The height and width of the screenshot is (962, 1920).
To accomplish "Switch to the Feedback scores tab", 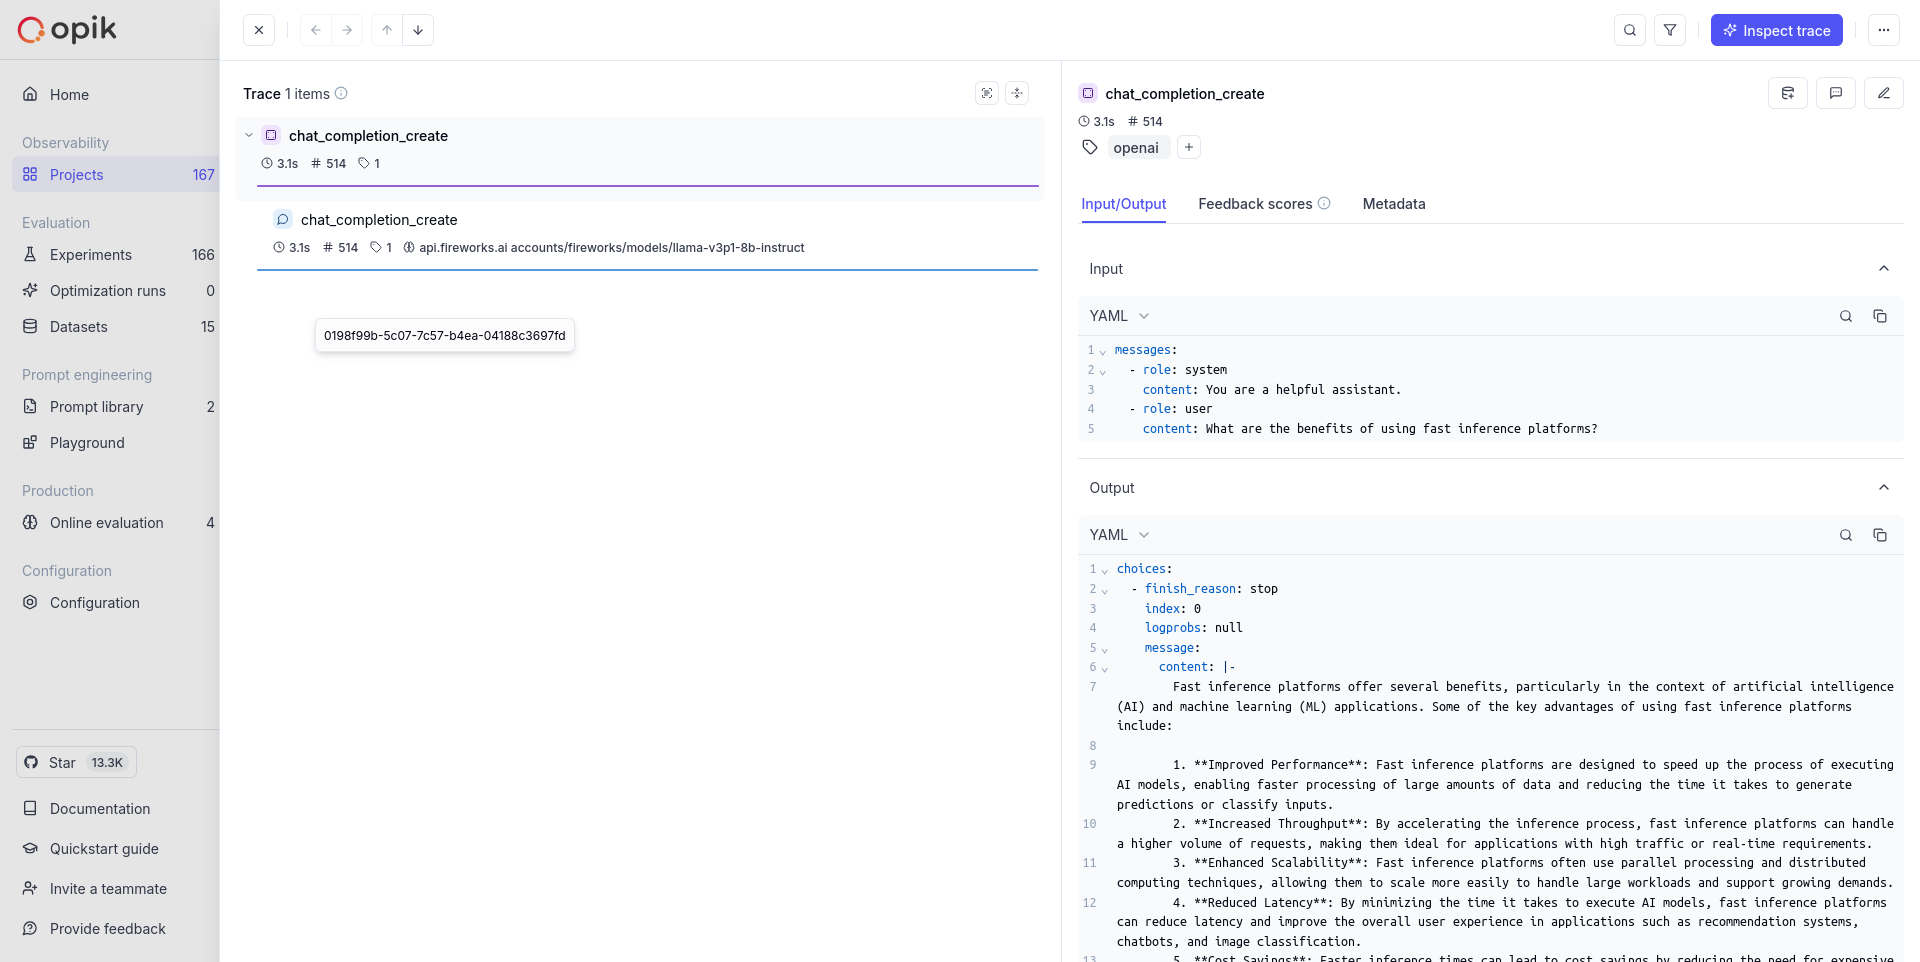I will tap(1255, 204).
